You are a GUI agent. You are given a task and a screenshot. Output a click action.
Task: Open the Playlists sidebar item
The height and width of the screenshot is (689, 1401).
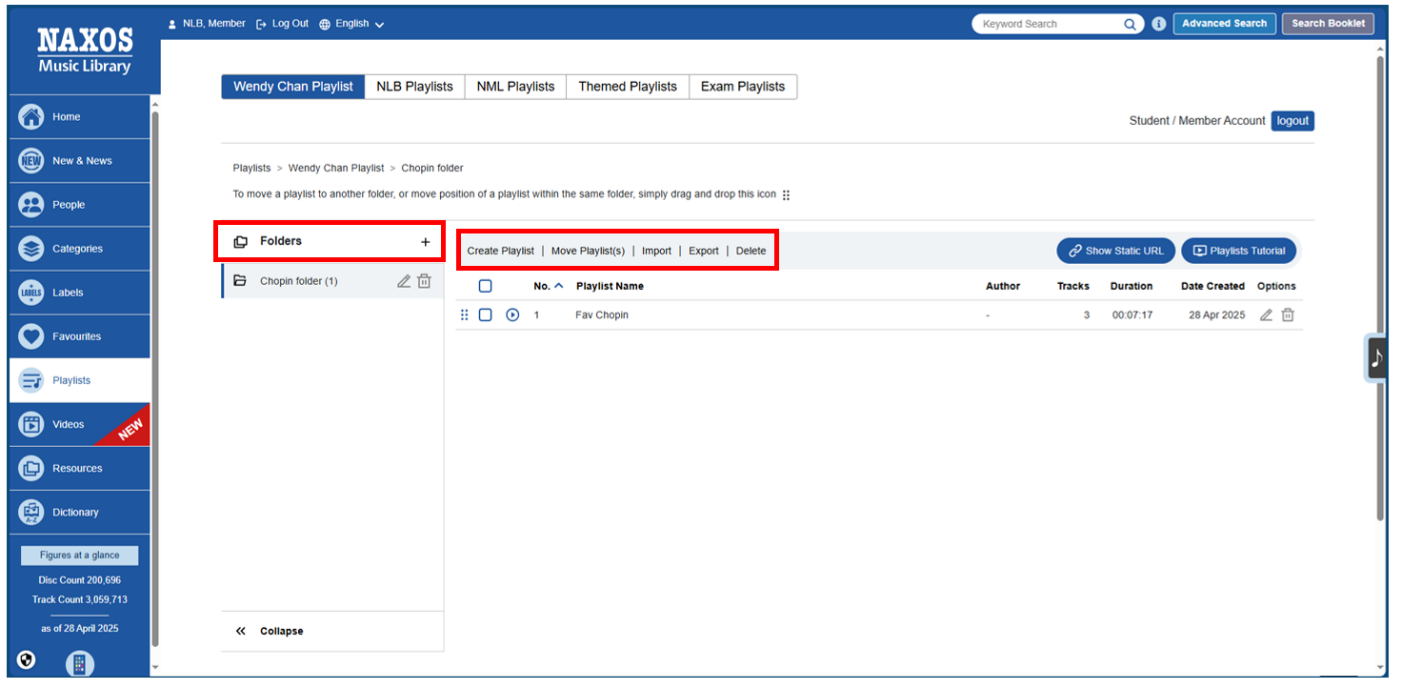click(x=80, y=381)
